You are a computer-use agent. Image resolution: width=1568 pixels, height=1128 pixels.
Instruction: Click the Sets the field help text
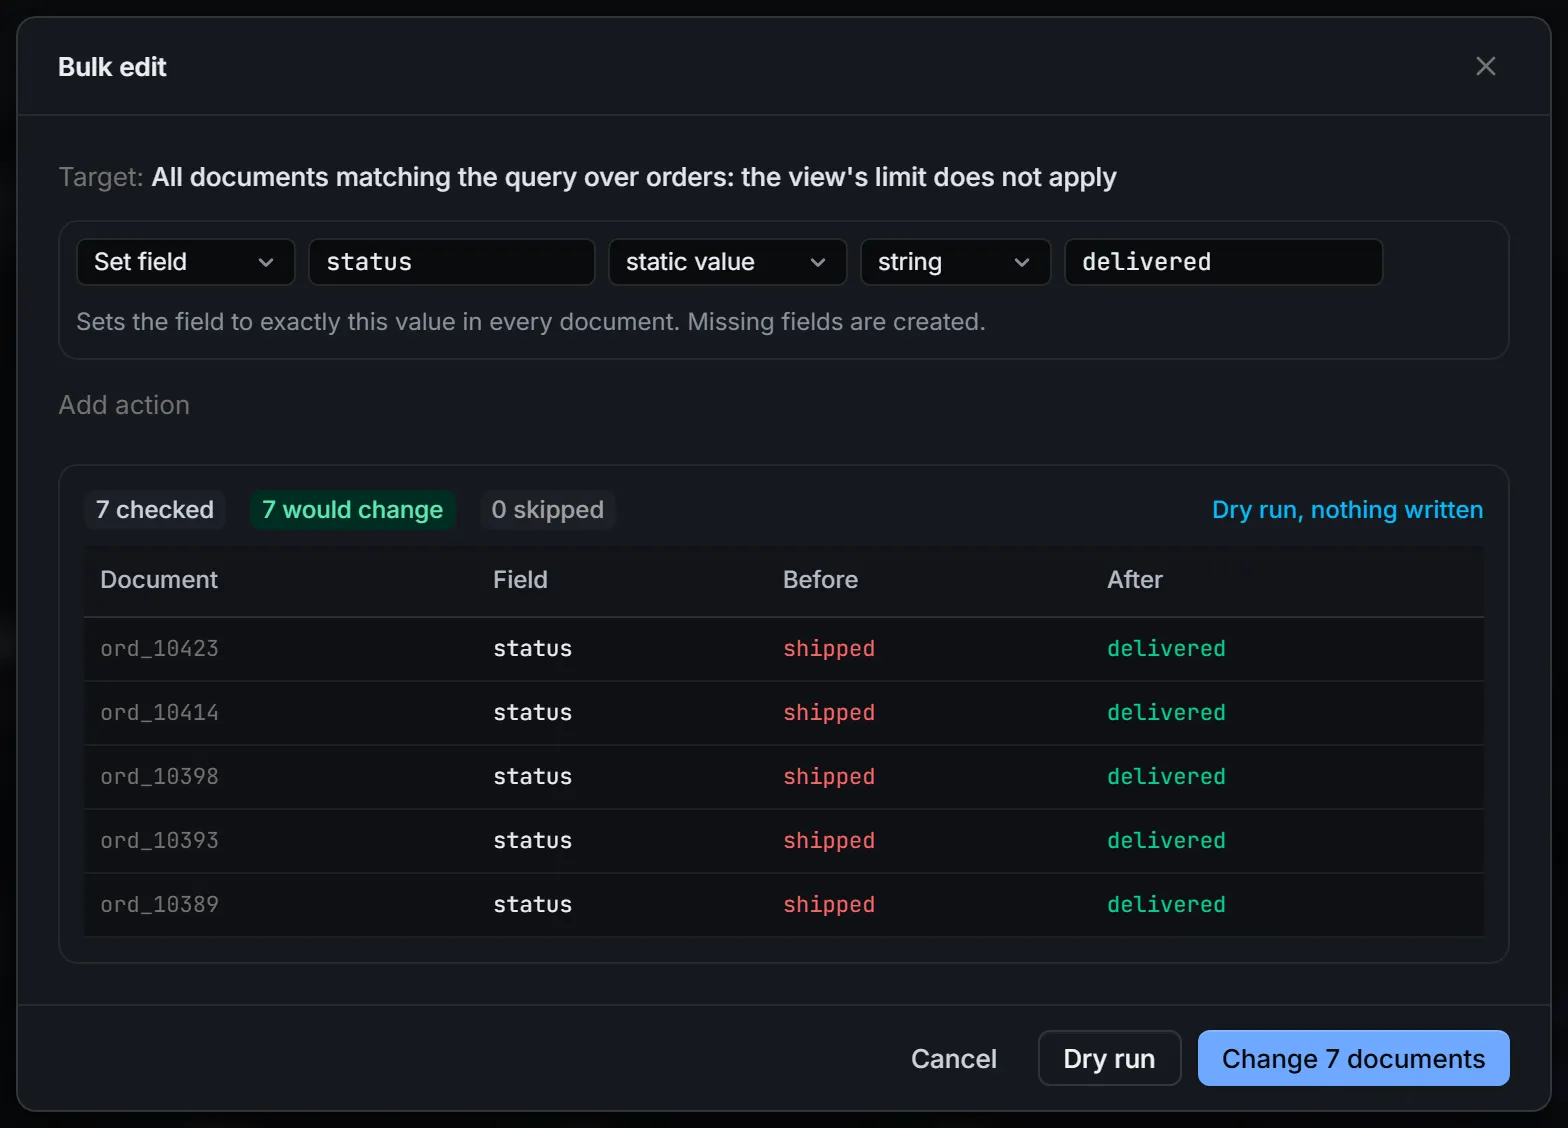[x=531, y=322]
